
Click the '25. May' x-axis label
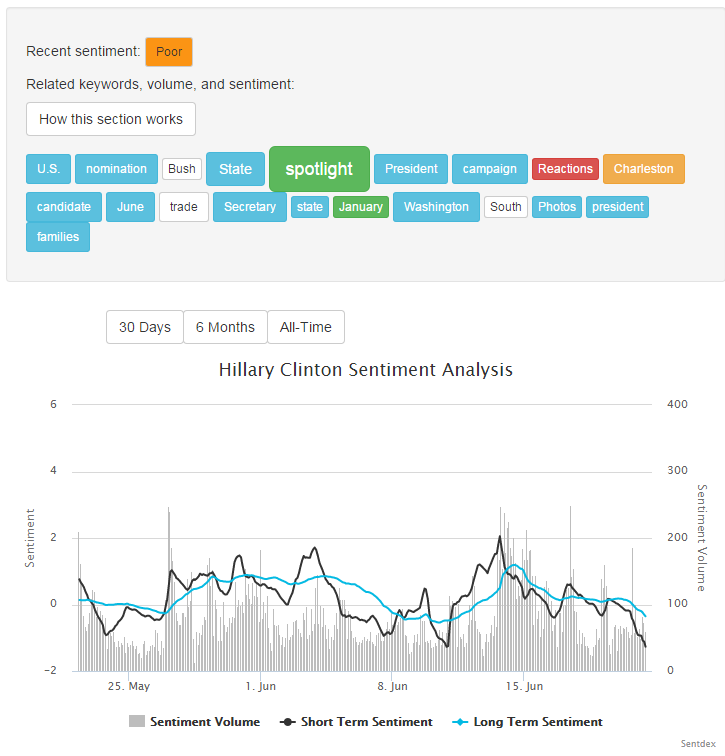(129, 686)
